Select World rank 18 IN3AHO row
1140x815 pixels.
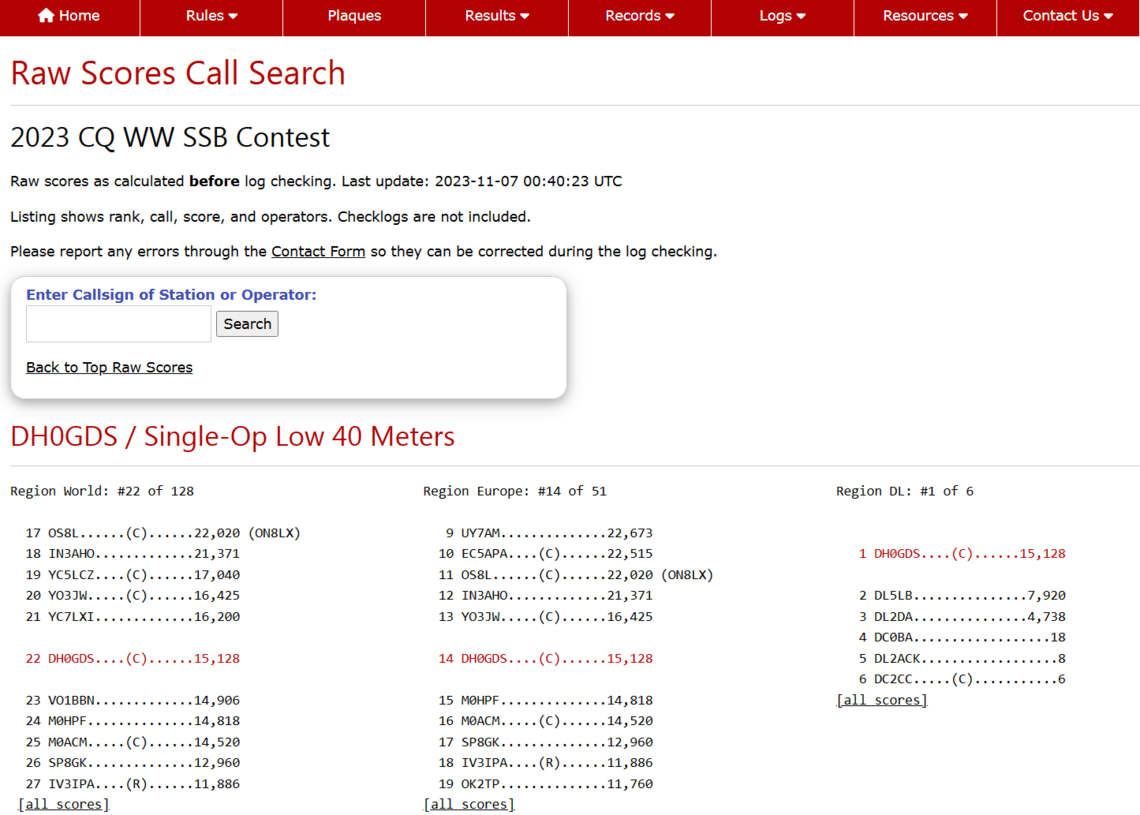click(x=132, y=554)
